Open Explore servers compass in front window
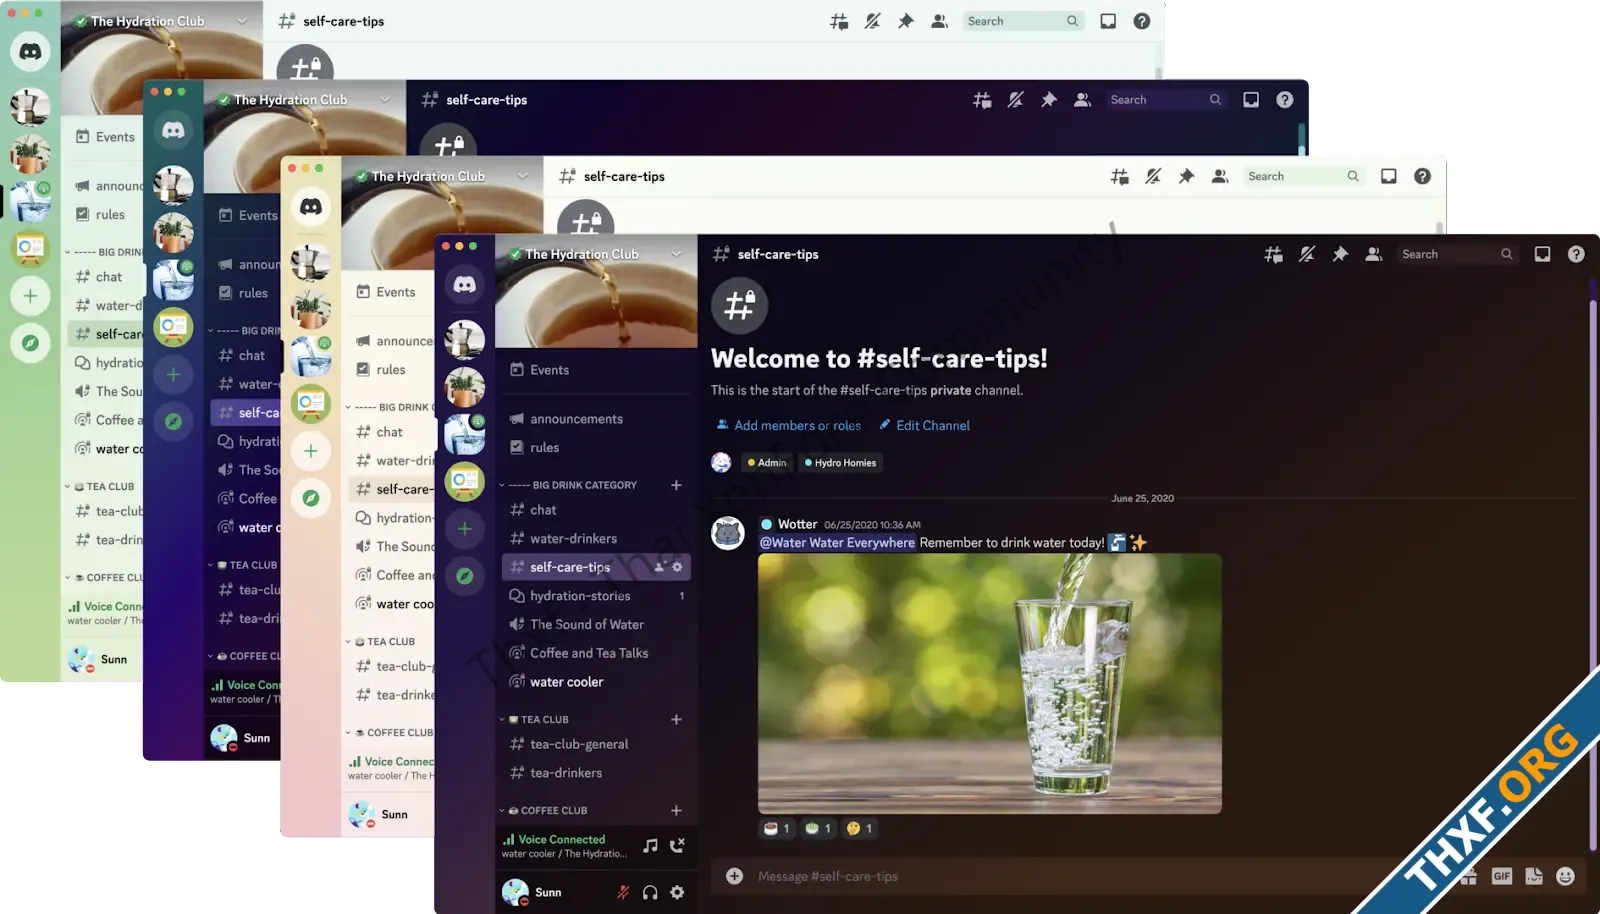 [x=465, y=575]
